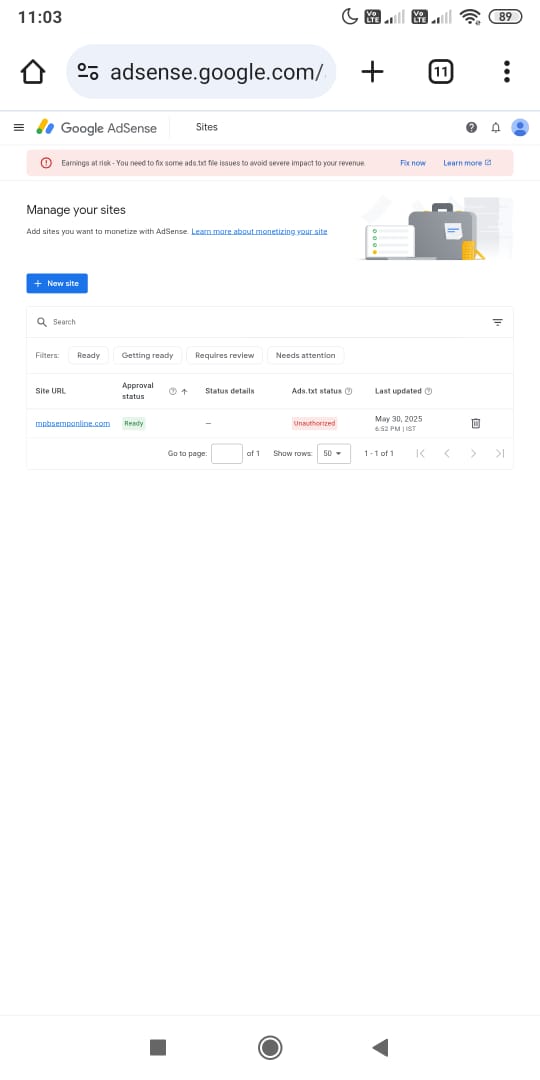
Task: Go to the last page arrow
Action: [500, 453]
